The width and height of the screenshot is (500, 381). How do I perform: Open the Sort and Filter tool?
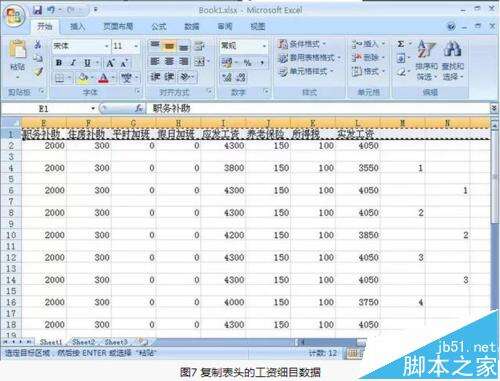coord(426,60)
